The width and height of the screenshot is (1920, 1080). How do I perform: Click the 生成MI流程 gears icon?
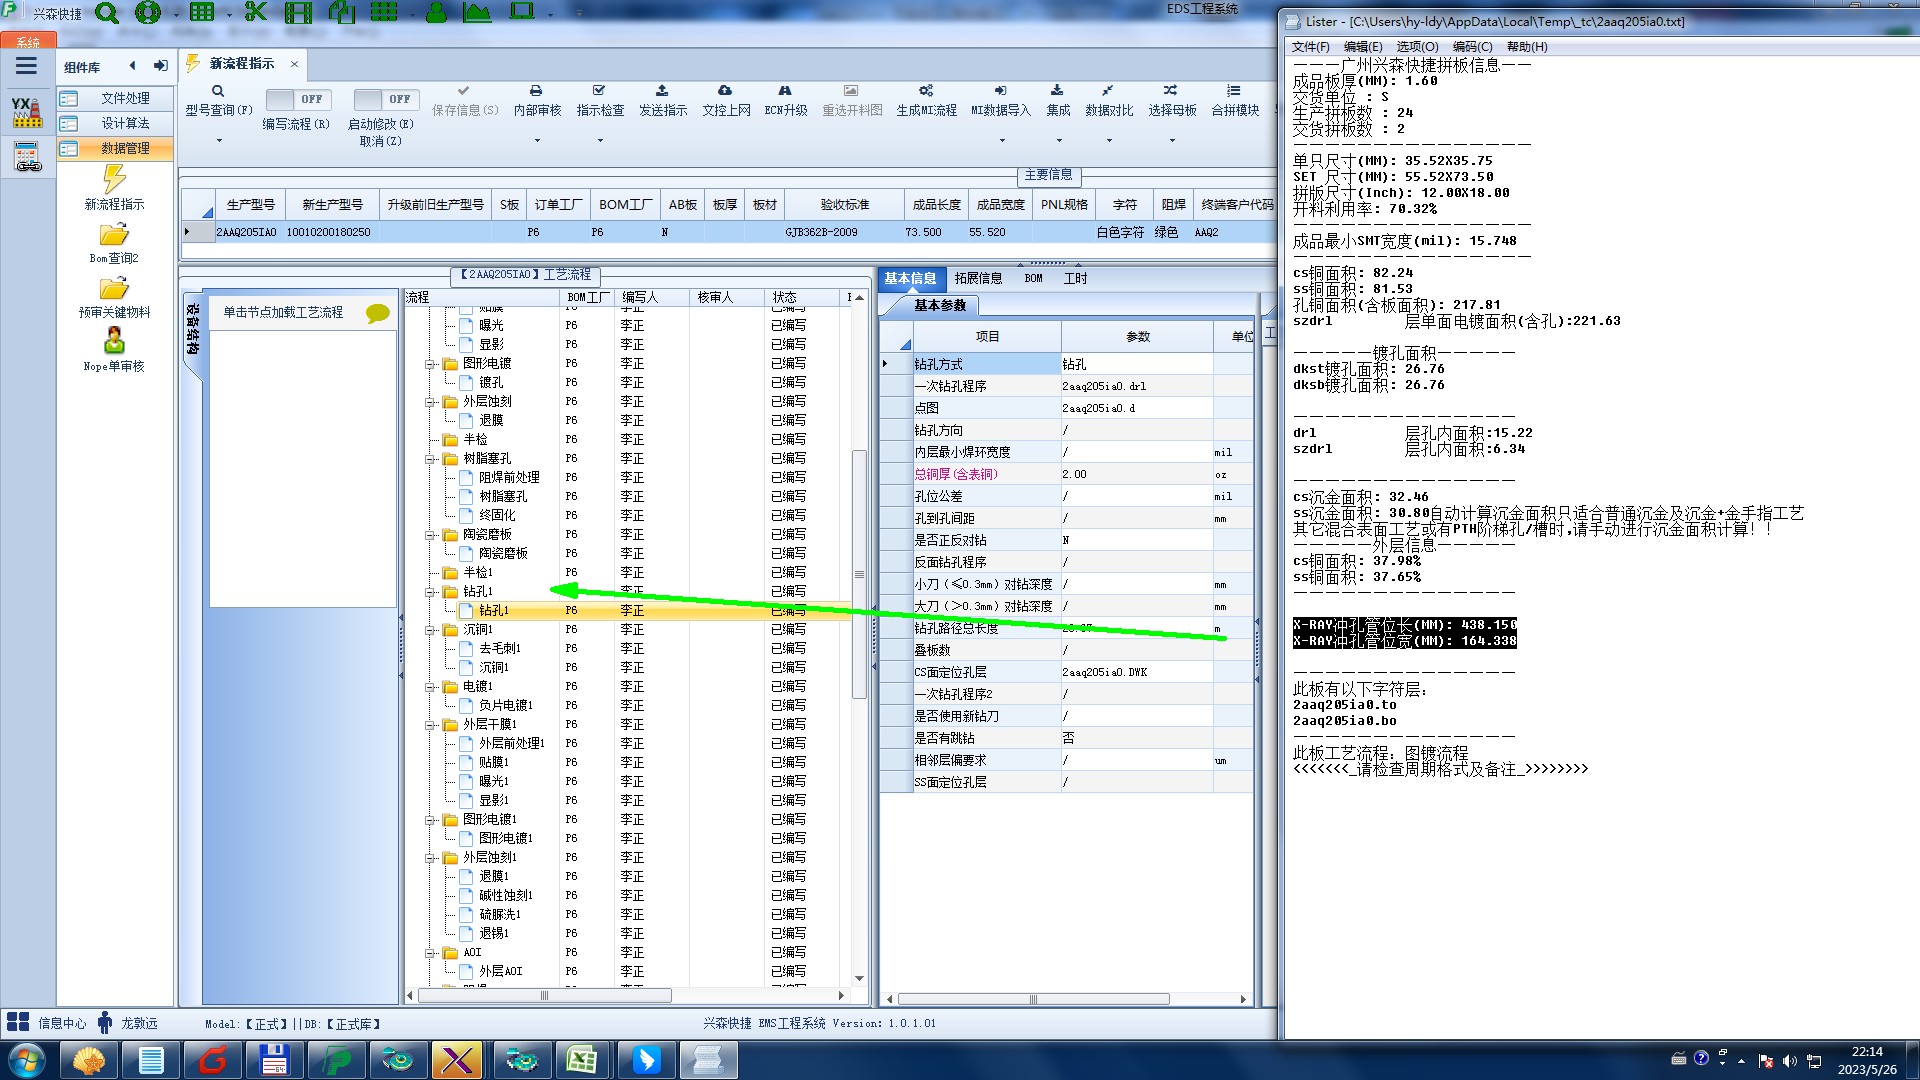coord(926,91)
